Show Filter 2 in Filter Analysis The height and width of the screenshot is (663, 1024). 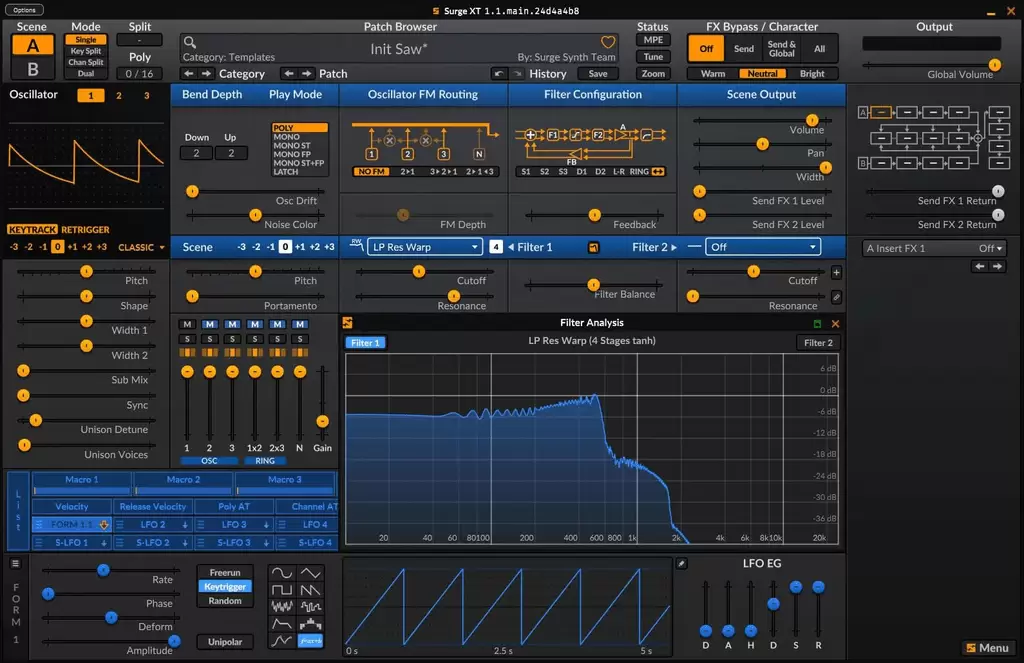[x=818, y=342]
